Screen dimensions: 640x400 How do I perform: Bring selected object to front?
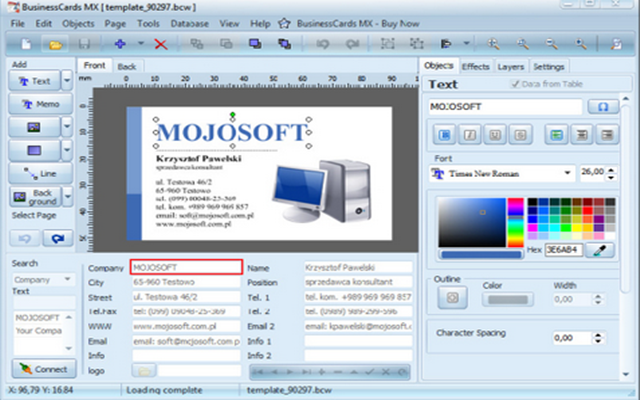255,44
